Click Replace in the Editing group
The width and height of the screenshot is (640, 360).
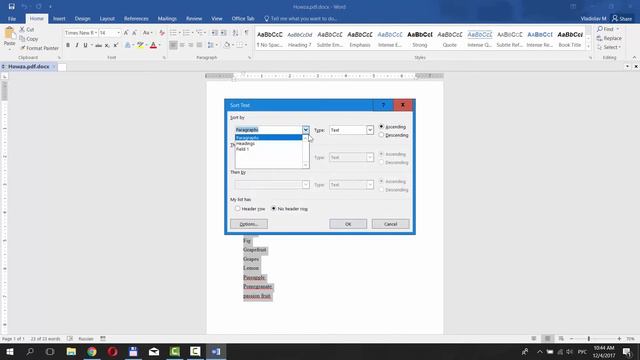tap(609, 38)
